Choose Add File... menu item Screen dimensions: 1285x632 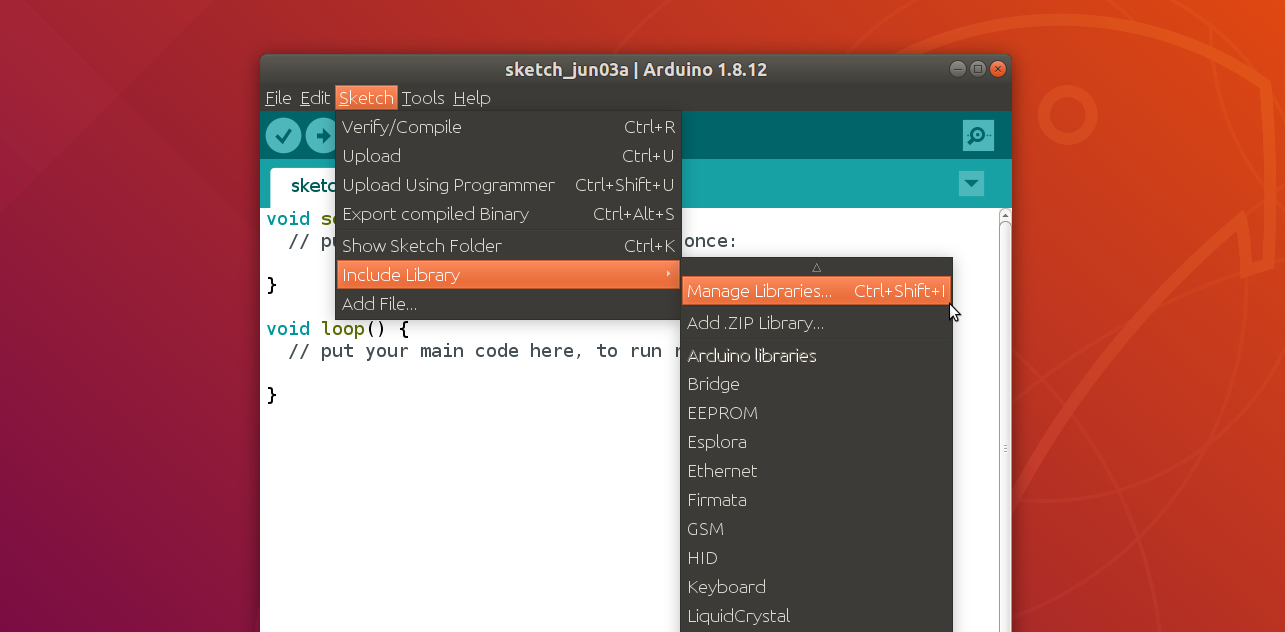click(508, 304)
